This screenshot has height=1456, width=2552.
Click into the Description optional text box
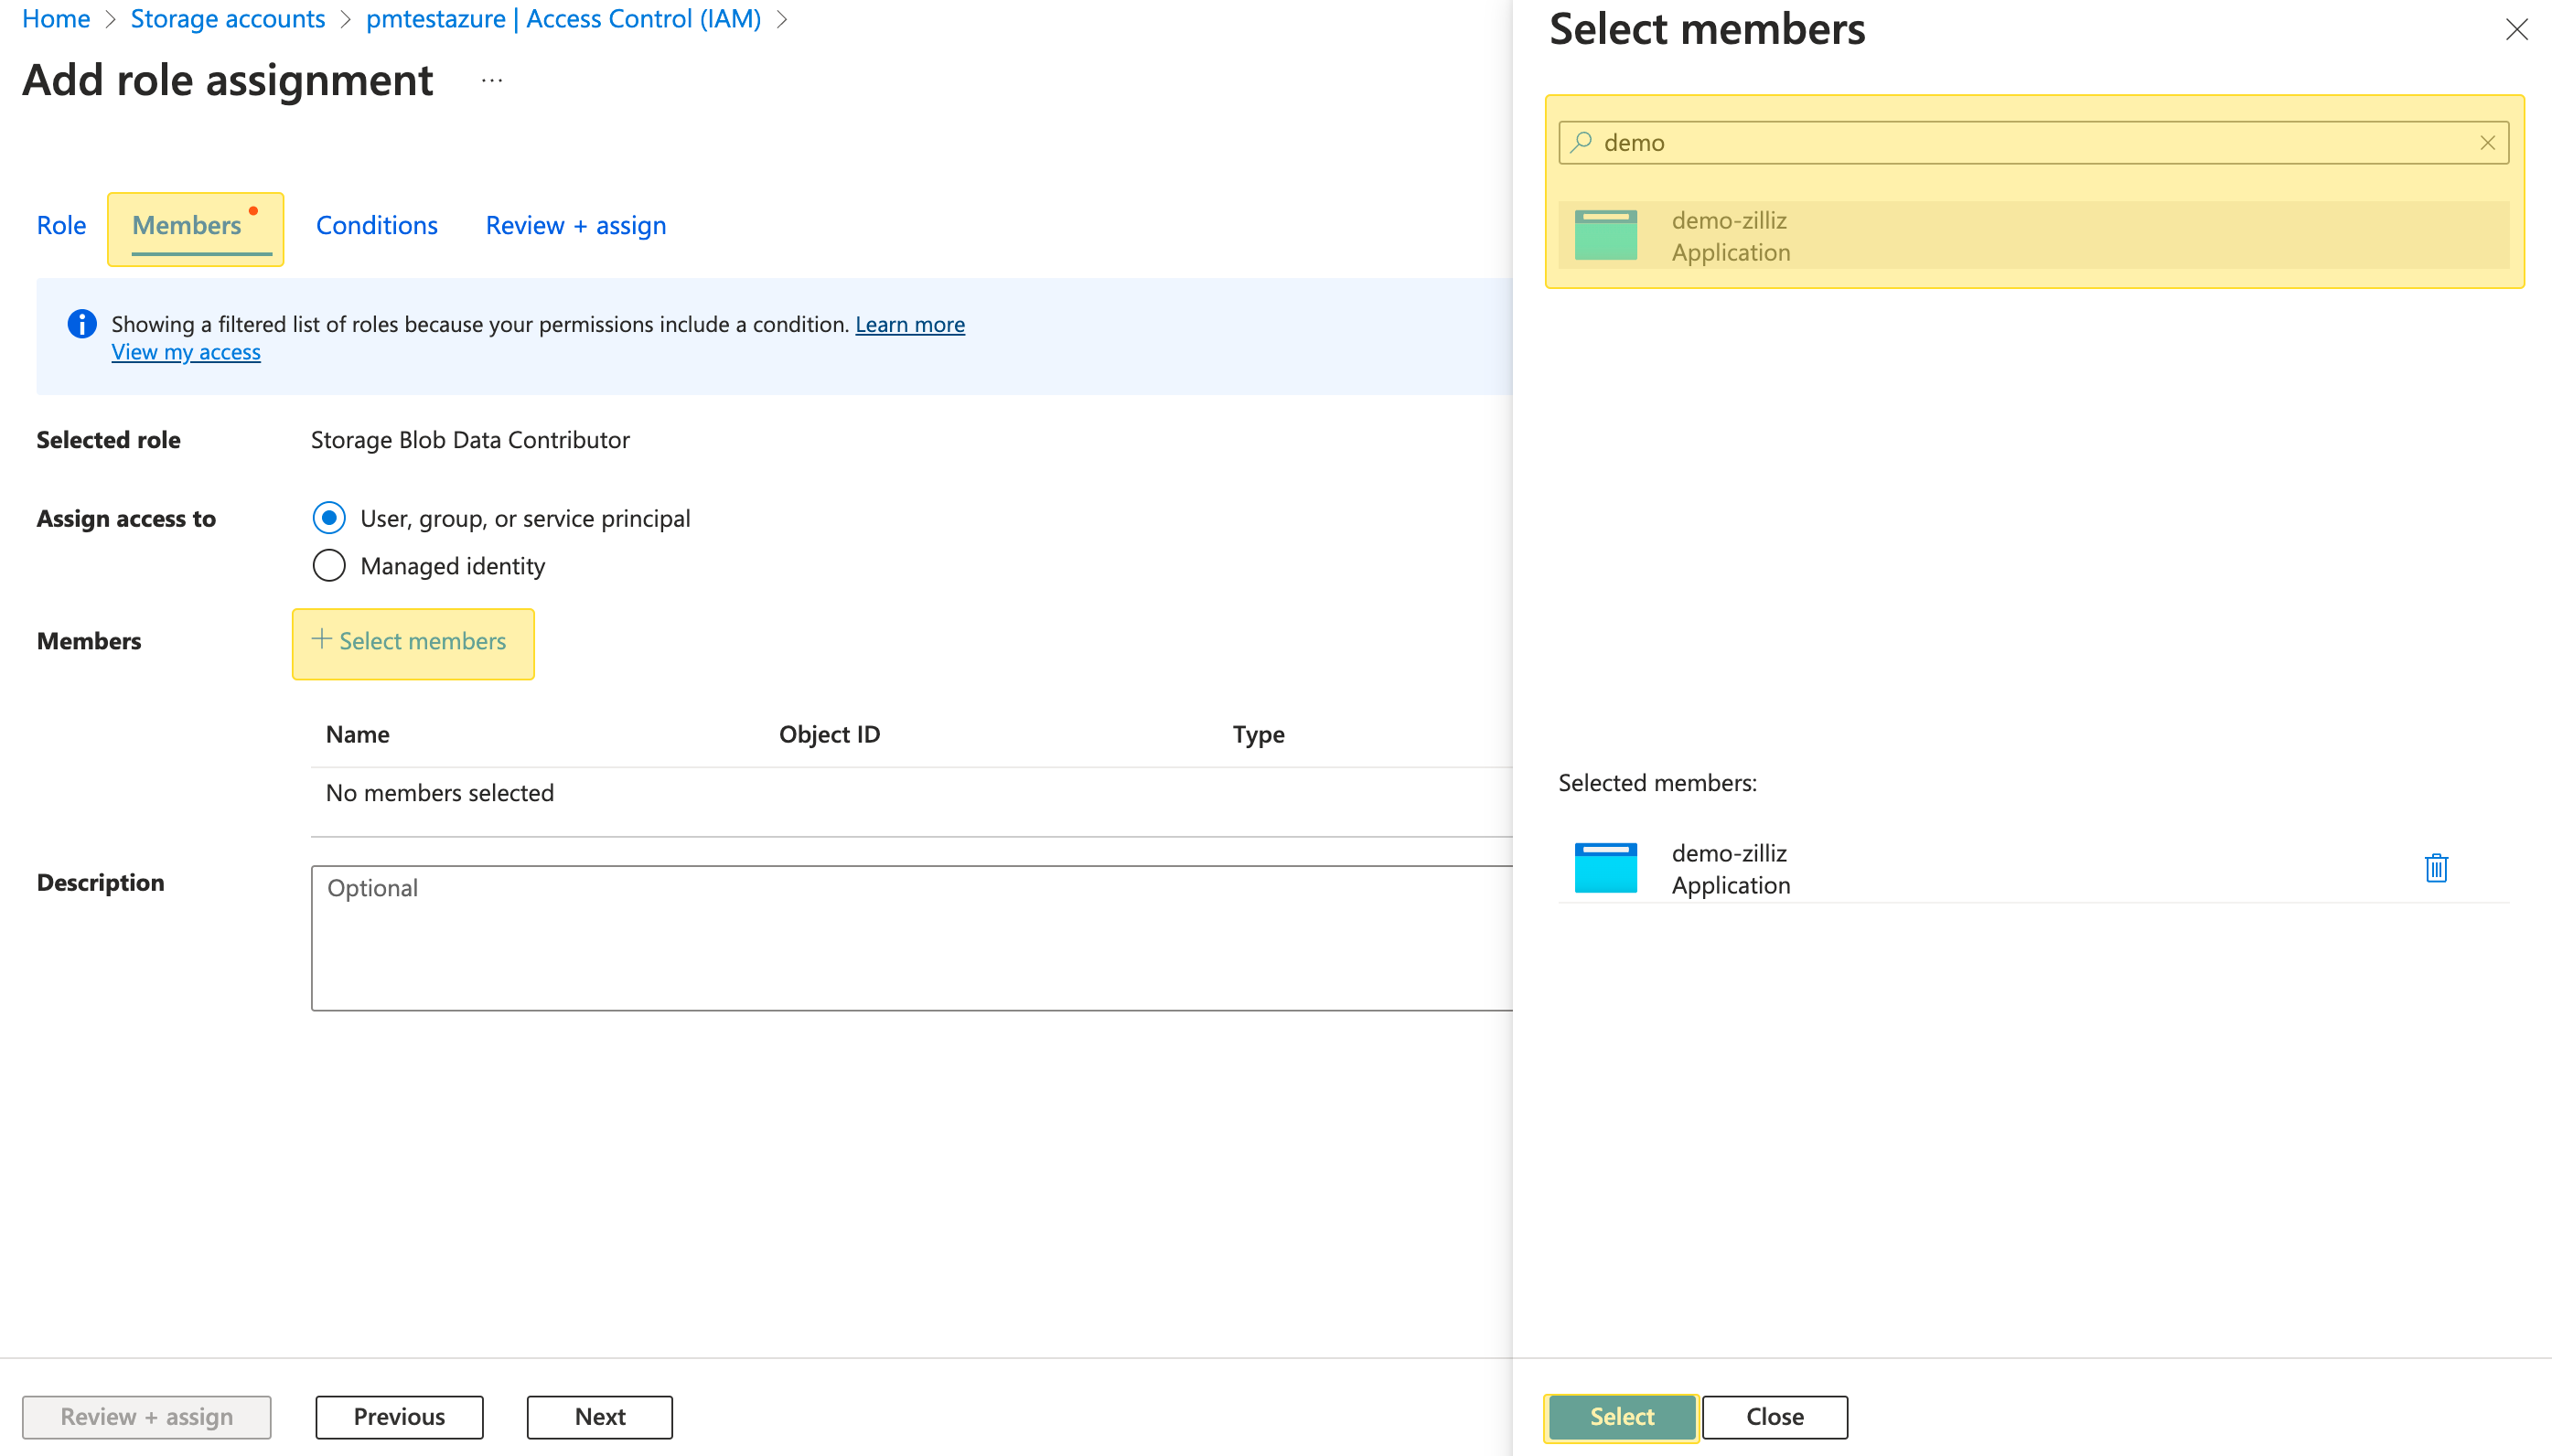point(910,938)
